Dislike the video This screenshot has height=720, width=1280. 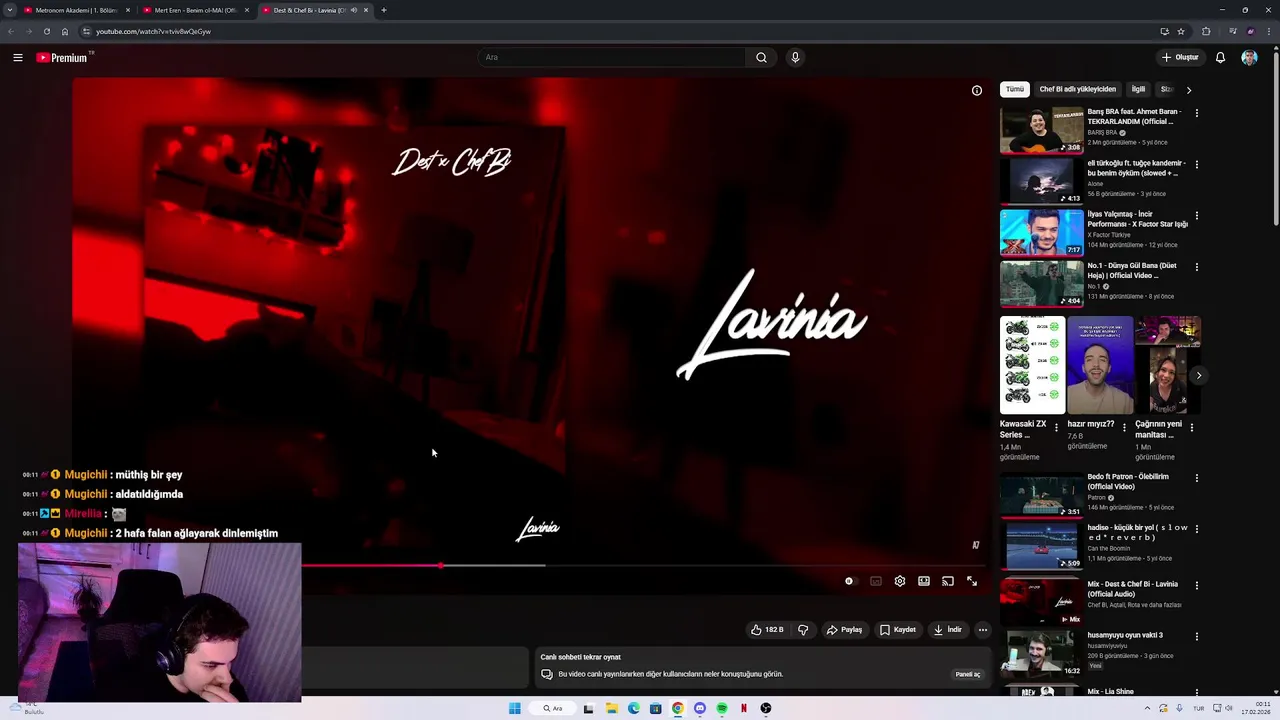click(x=803, y=630)
